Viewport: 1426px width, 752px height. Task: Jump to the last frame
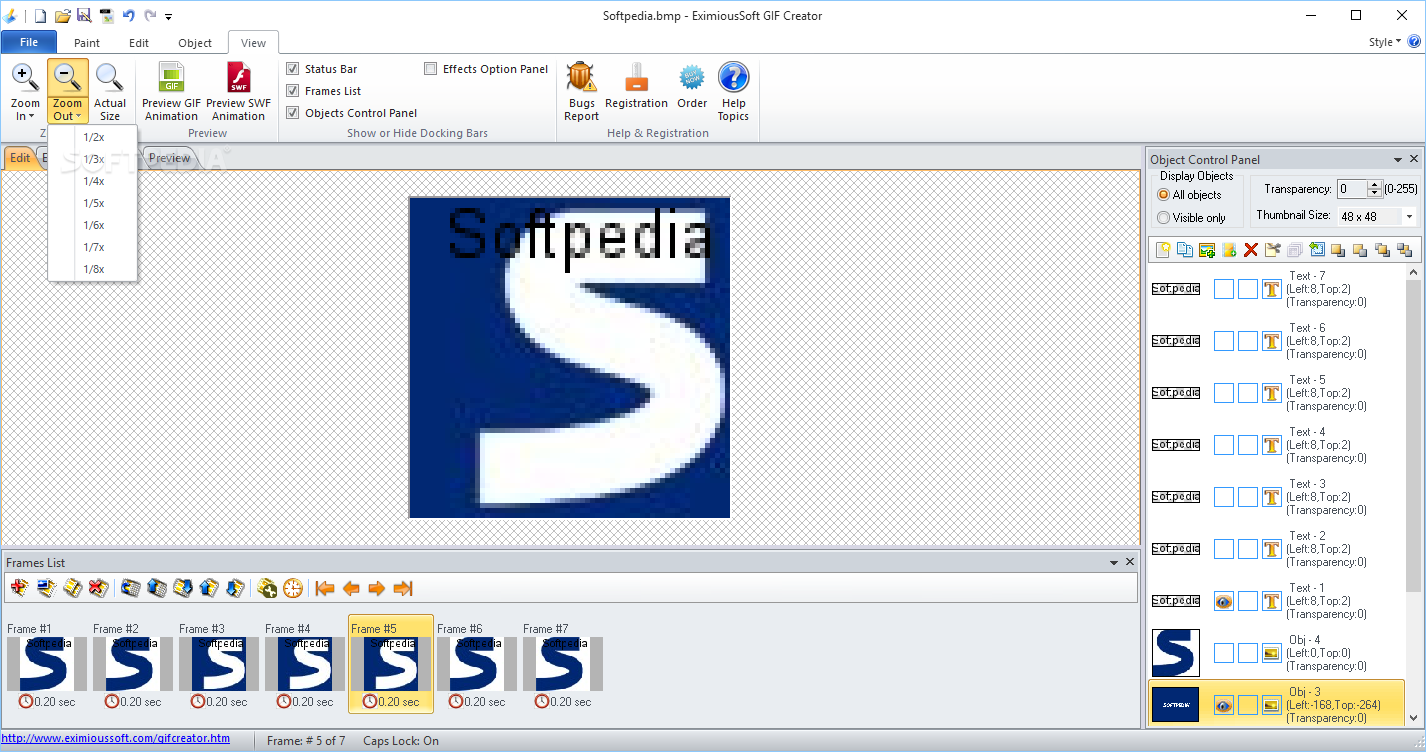[x=402, y=588]
